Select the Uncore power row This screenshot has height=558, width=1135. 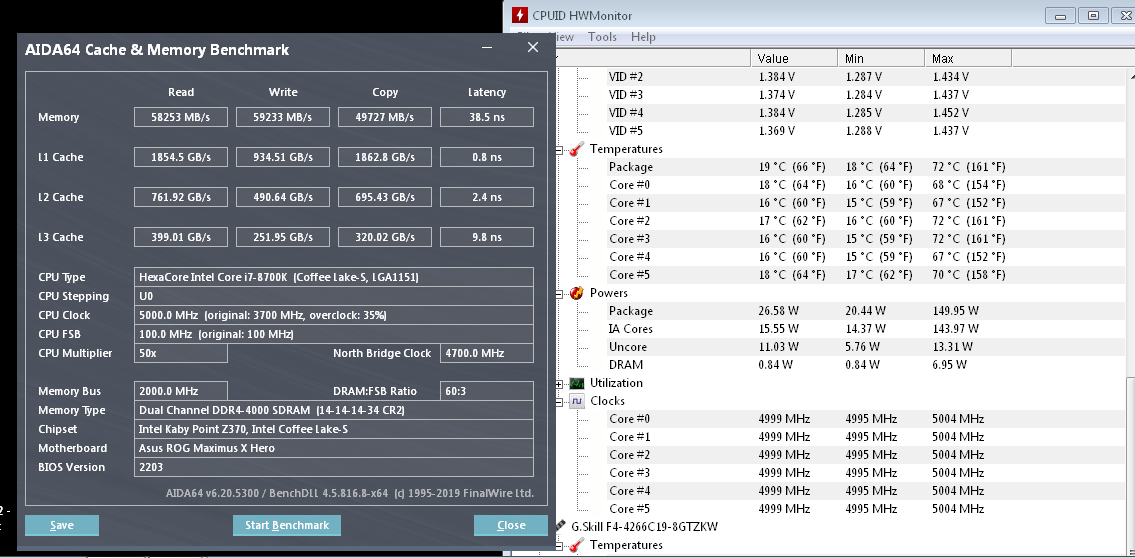[866, 347]
